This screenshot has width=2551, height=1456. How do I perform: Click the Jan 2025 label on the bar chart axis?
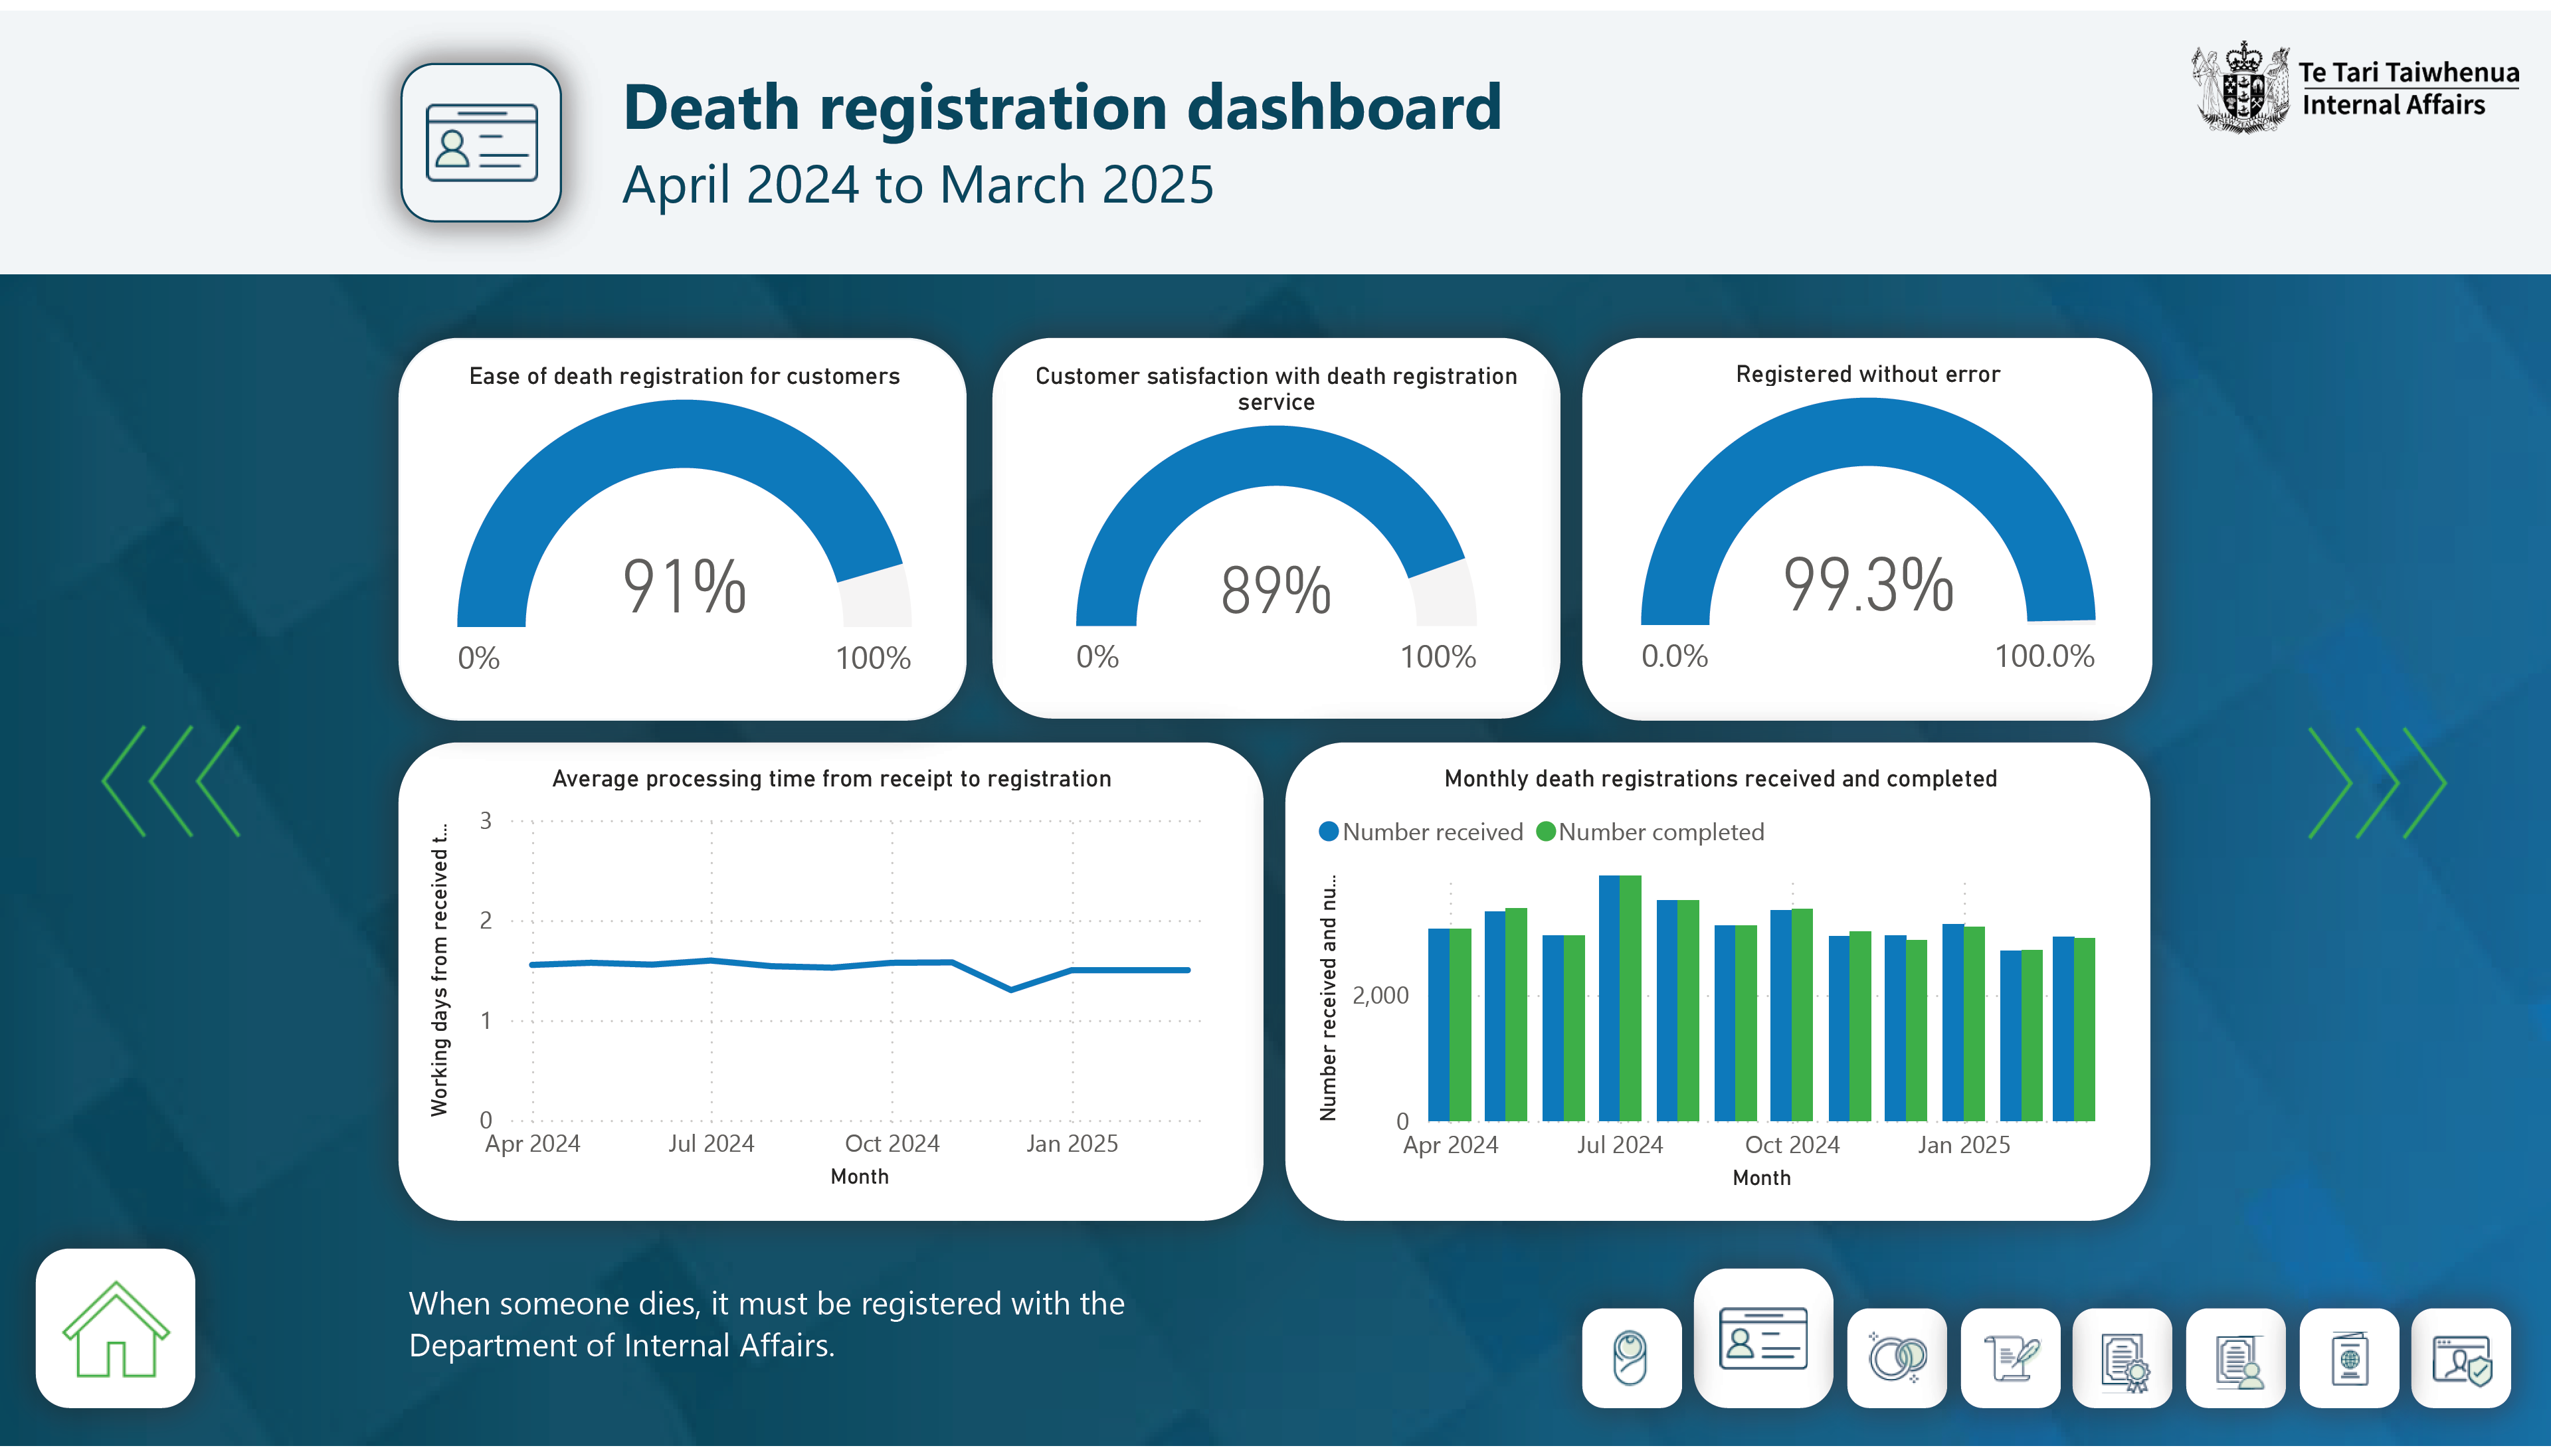[1963, 1145]
